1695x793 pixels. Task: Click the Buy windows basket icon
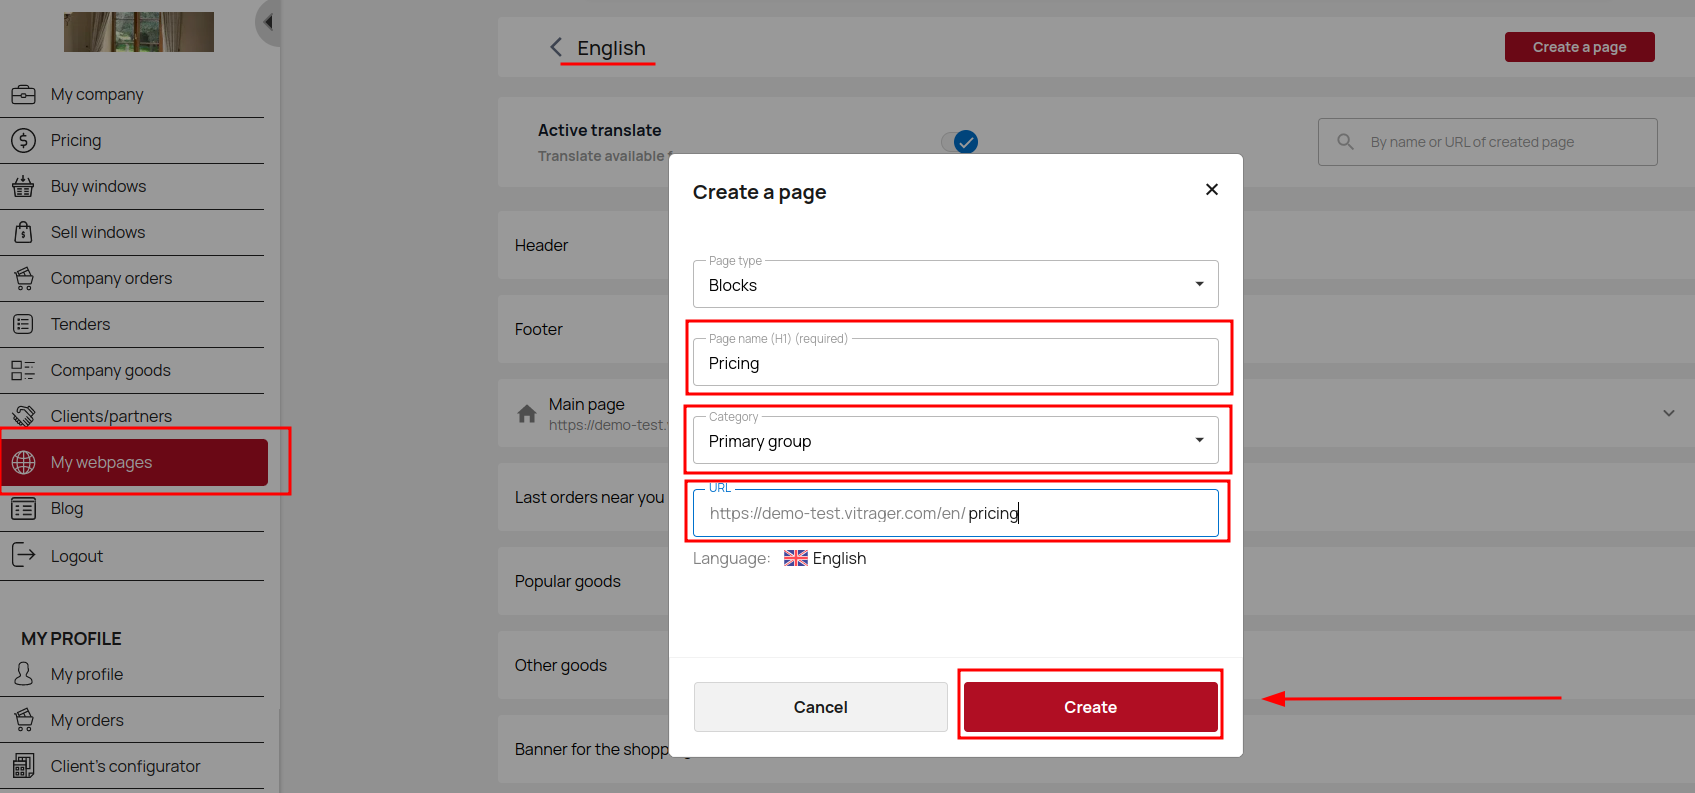(x=23, y=186)
